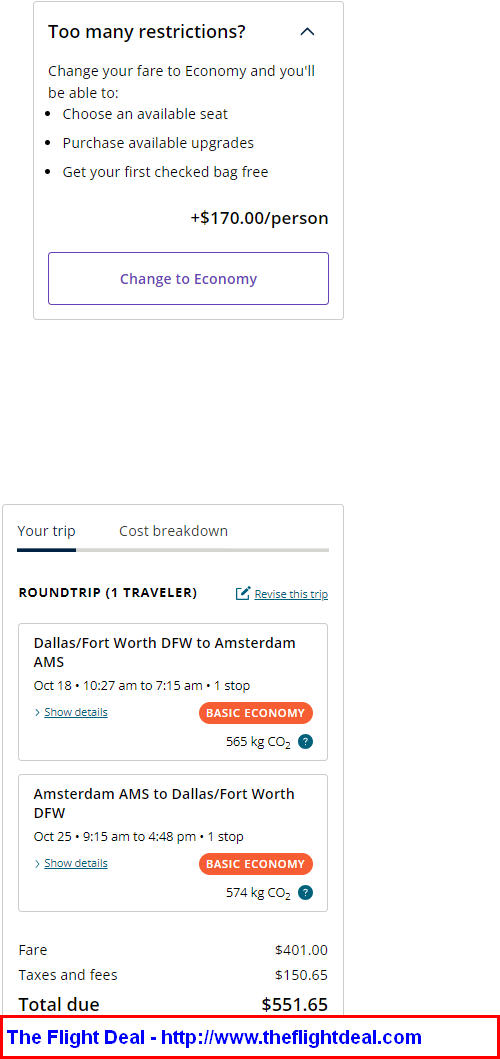500x1059 pixels.
Task: Open the Cost breakdown tab
Action: point(174,531)
